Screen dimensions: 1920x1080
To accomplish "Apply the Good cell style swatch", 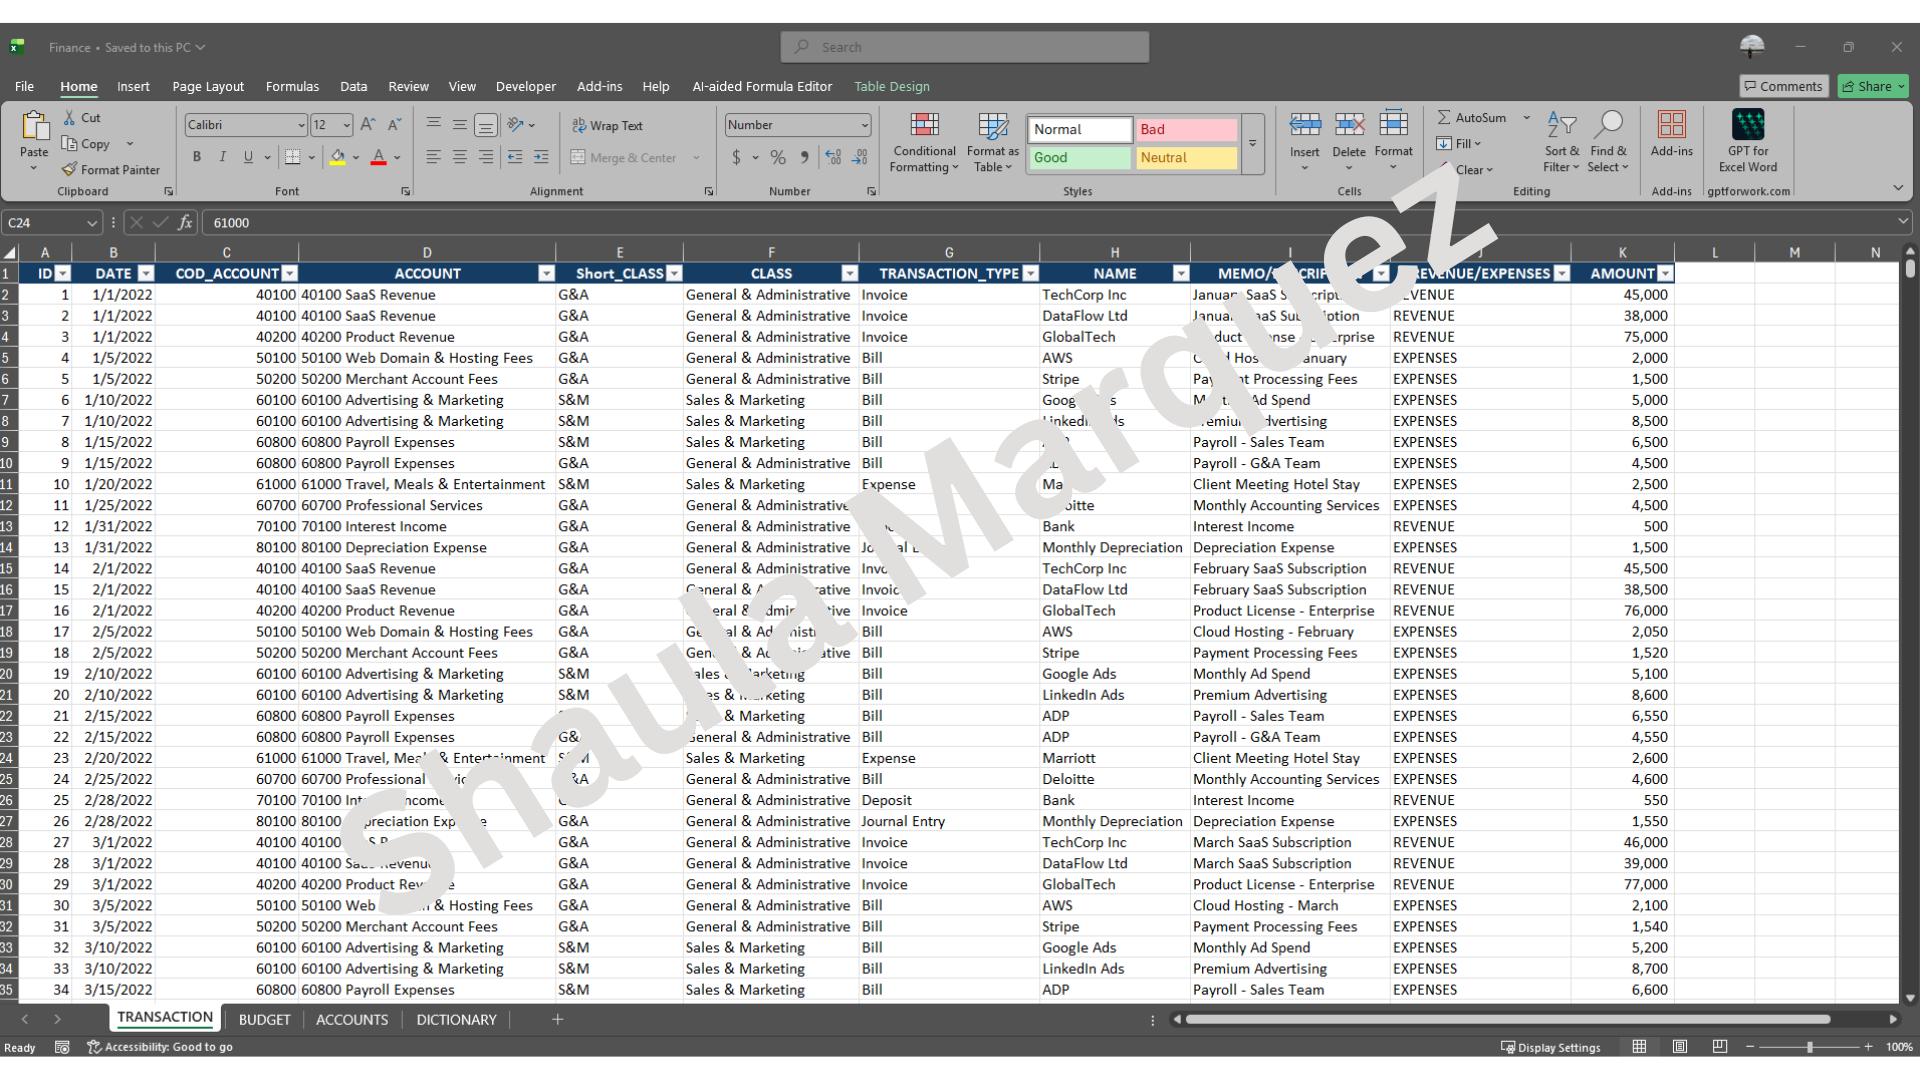I will click(1079, 158).
